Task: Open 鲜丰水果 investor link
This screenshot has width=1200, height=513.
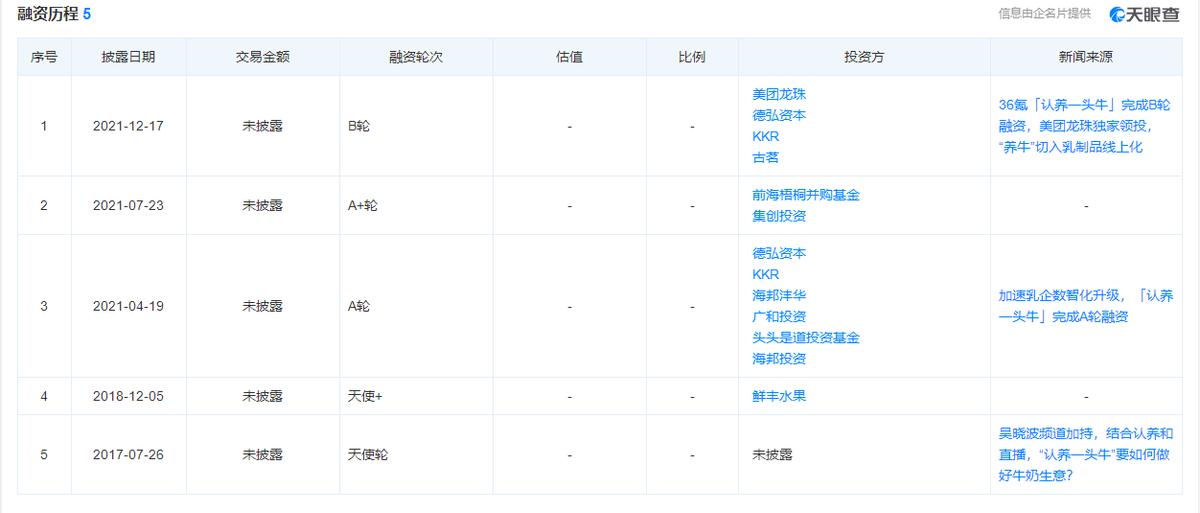Action: 779,395
